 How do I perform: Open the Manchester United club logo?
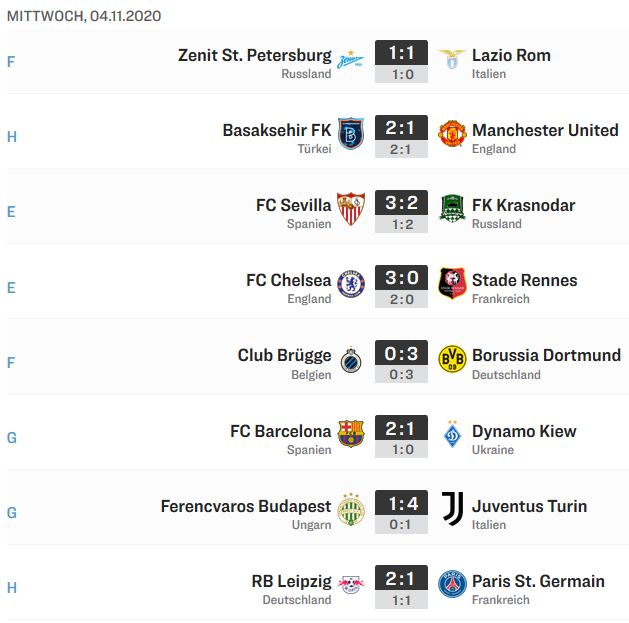(452, 134)
